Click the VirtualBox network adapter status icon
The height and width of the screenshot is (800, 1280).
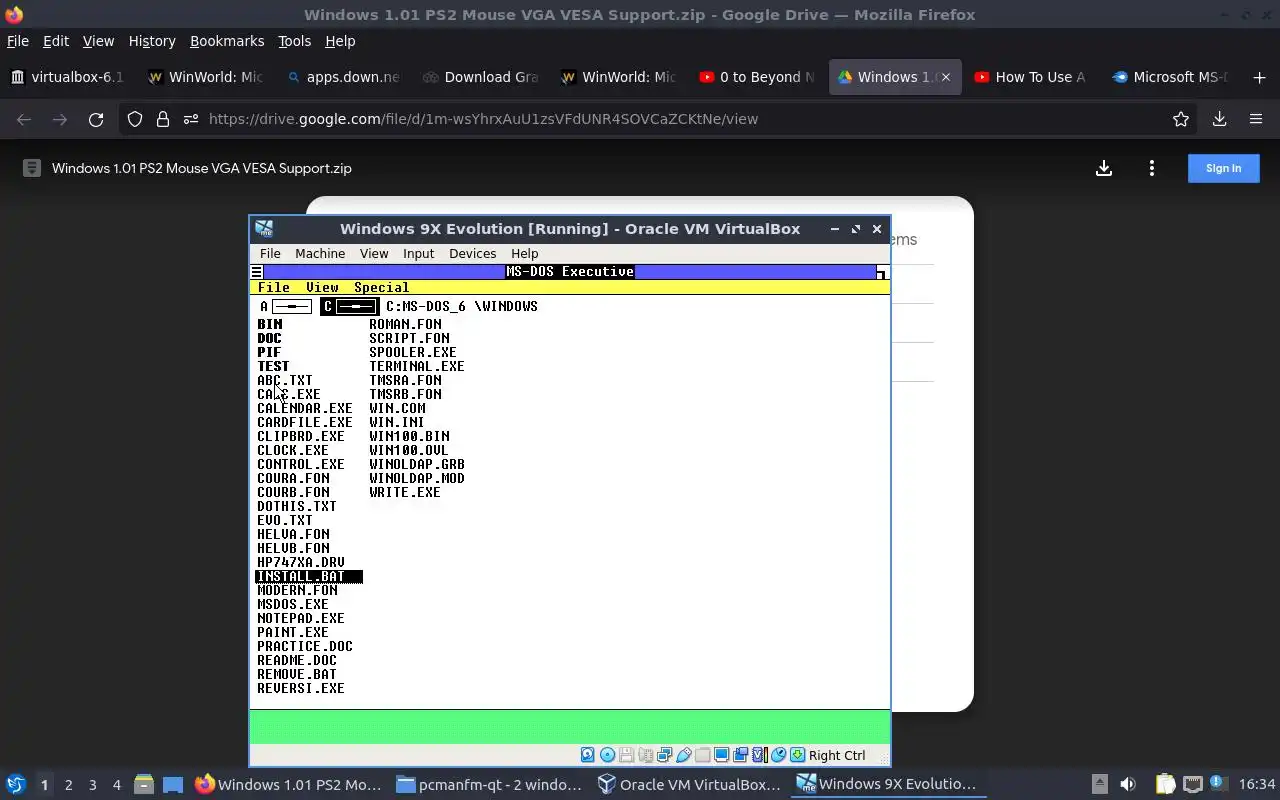coord(664,755)
